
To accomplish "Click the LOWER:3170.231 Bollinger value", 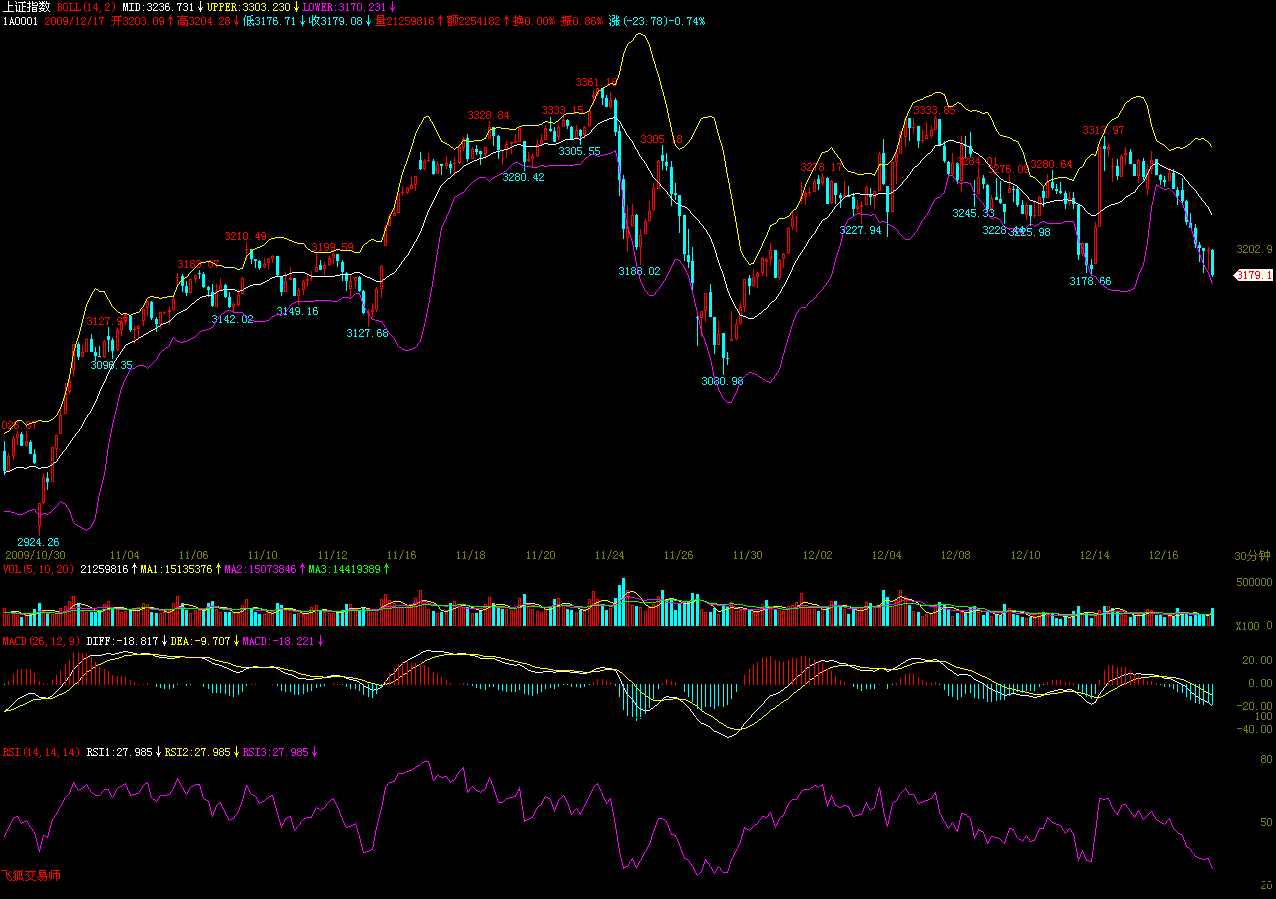I will (x=344, y=7).
